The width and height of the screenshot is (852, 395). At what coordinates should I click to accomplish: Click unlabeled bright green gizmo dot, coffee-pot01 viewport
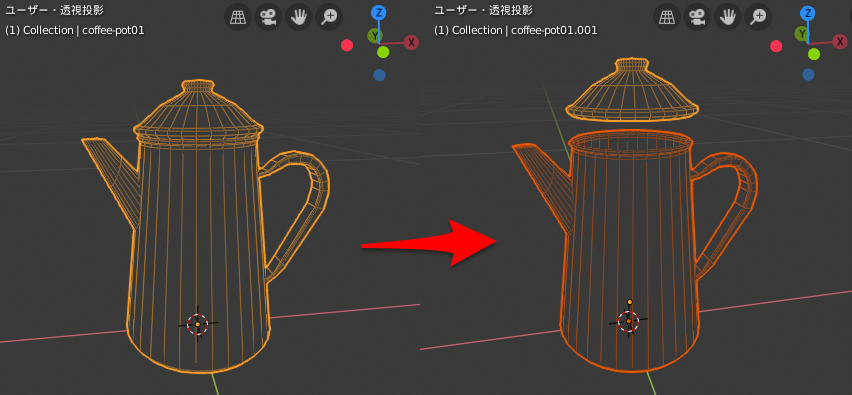tap(383, 52)
